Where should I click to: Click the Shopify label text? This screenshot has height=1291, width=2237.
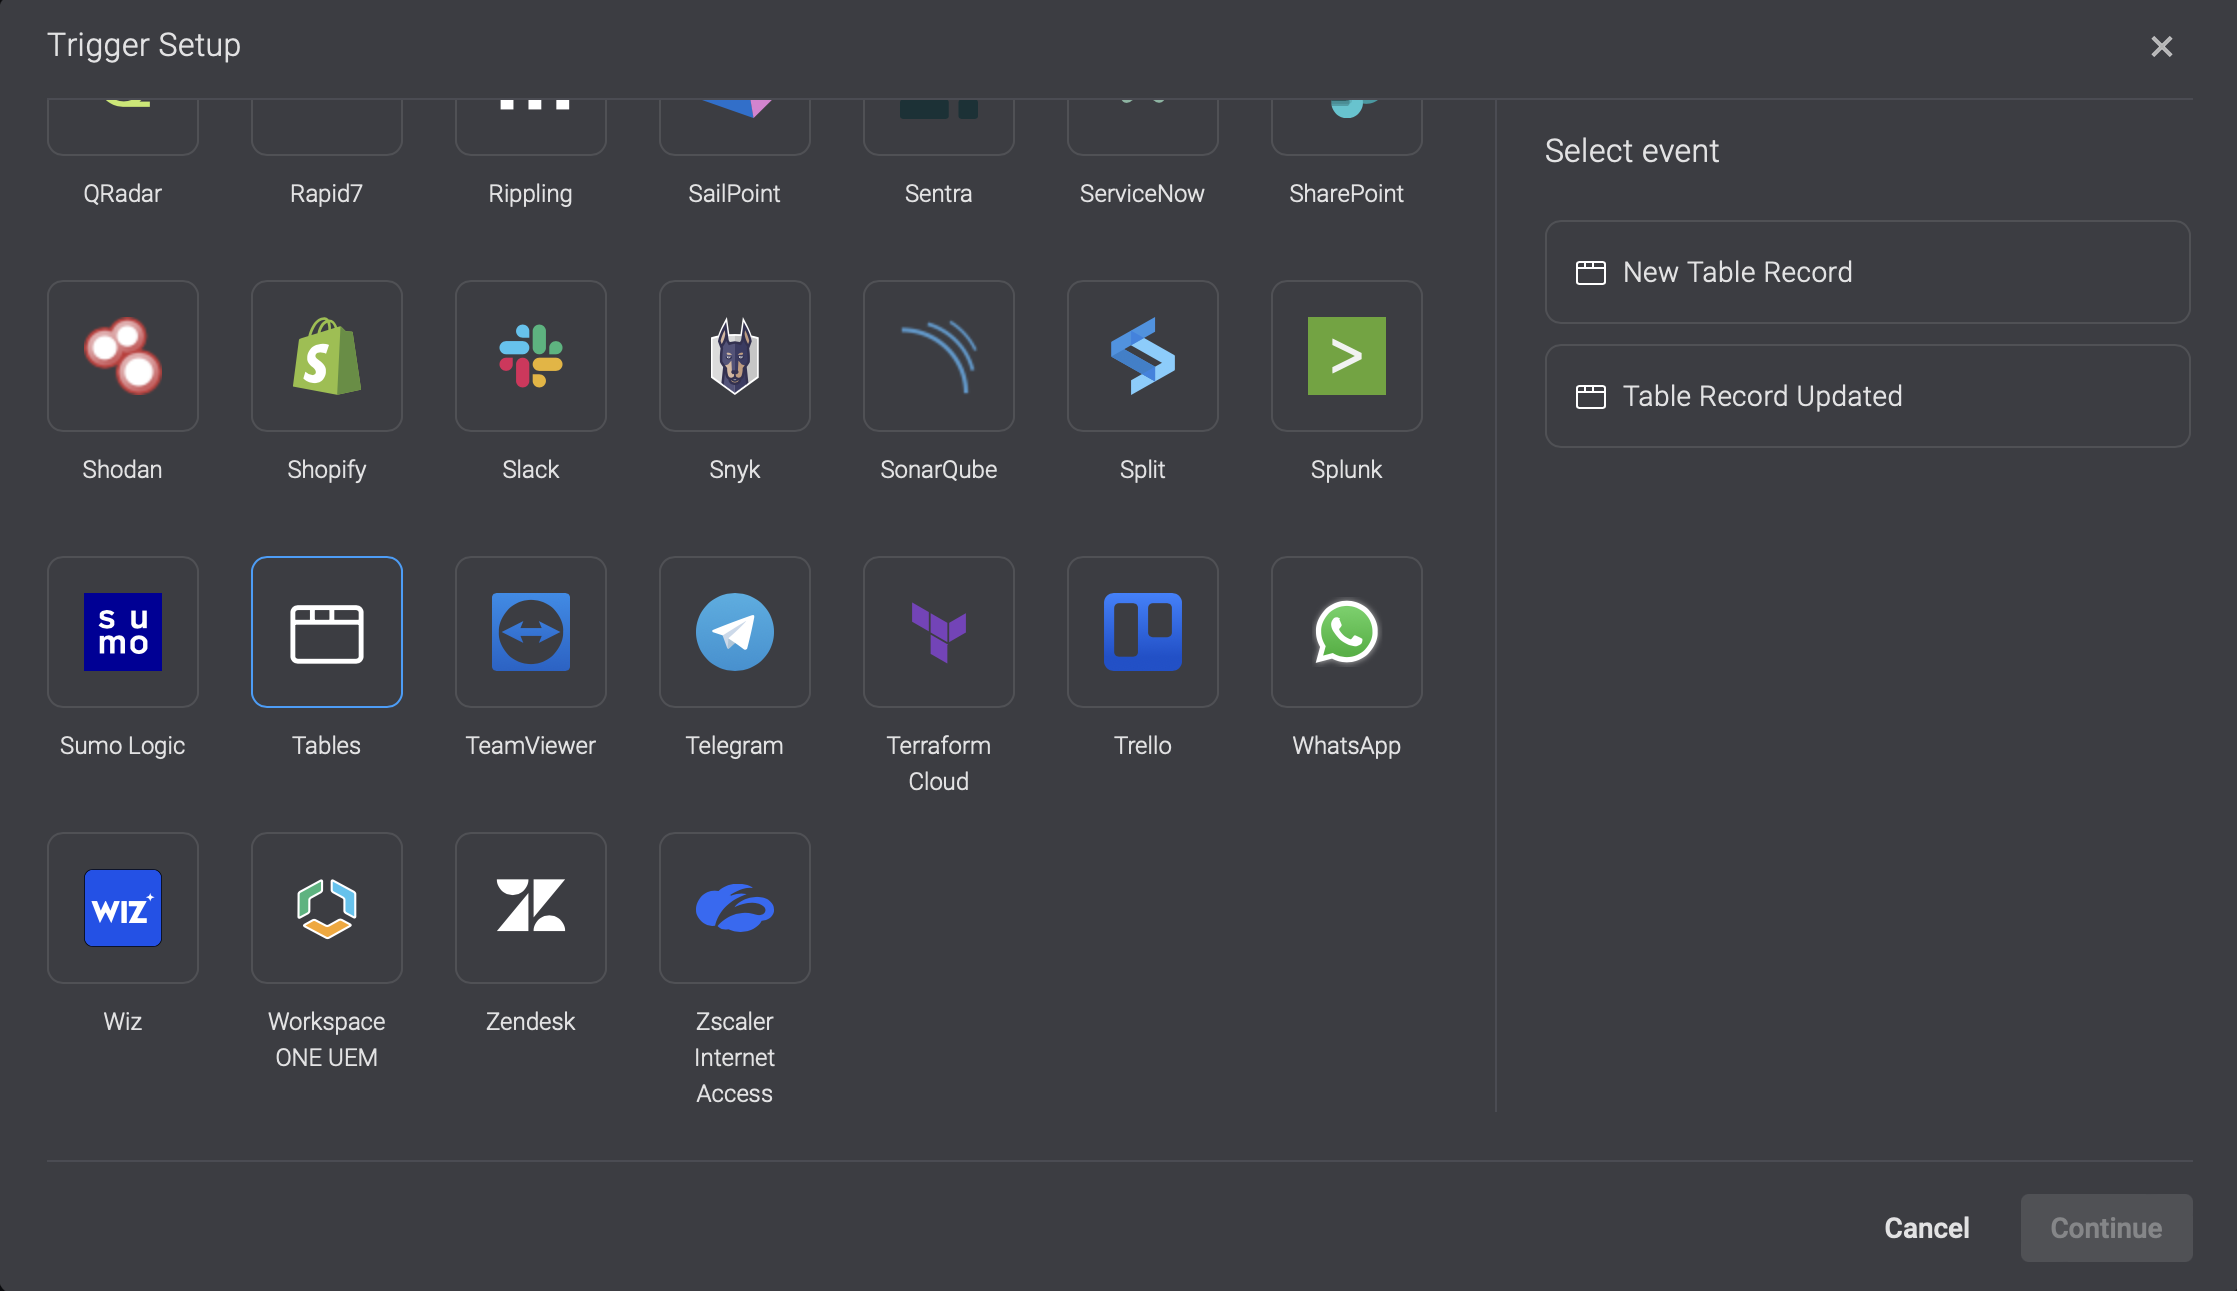coord(327,470)
